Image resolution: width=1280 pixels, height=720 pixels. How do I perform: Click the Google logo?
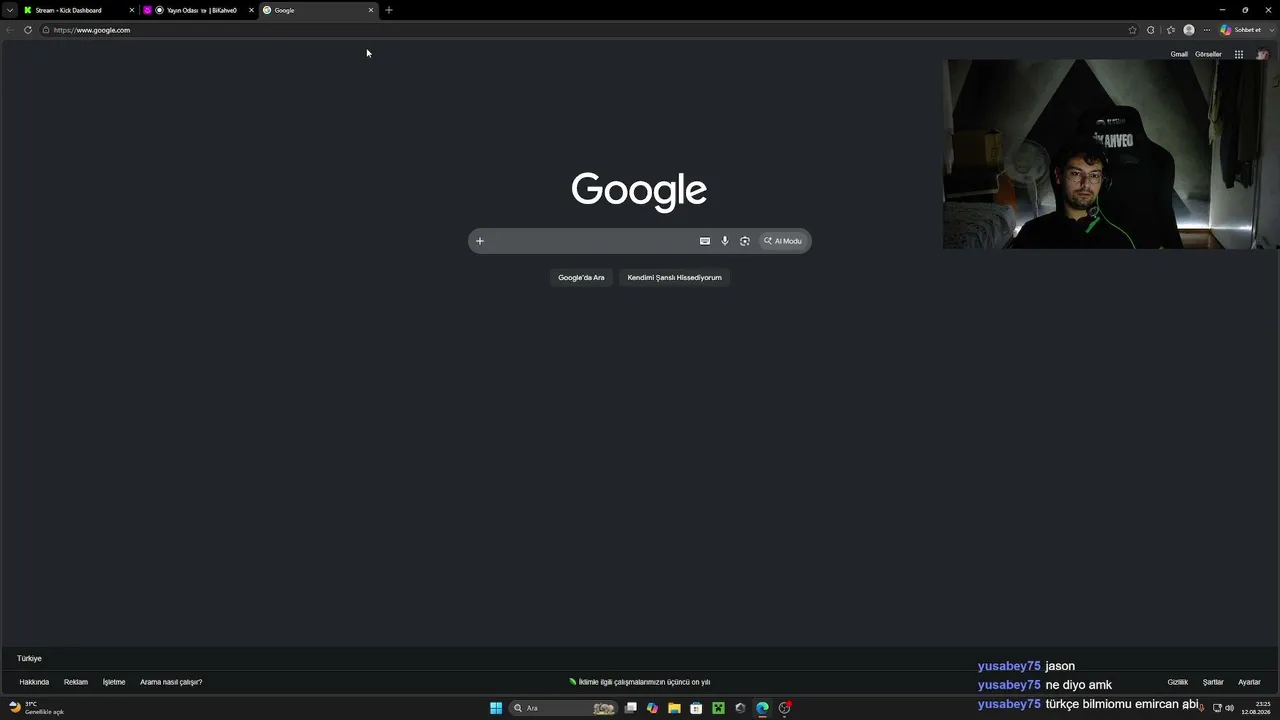coord(639,190)
